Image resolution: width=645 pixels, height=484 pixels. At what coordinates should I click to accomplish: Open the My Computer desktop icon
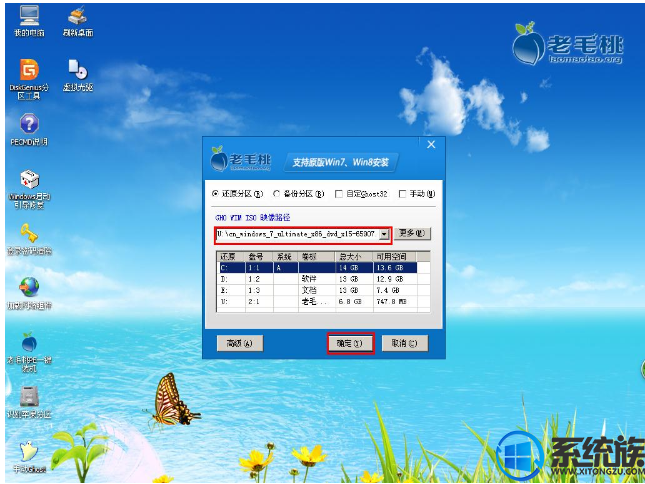coord(29,21)
